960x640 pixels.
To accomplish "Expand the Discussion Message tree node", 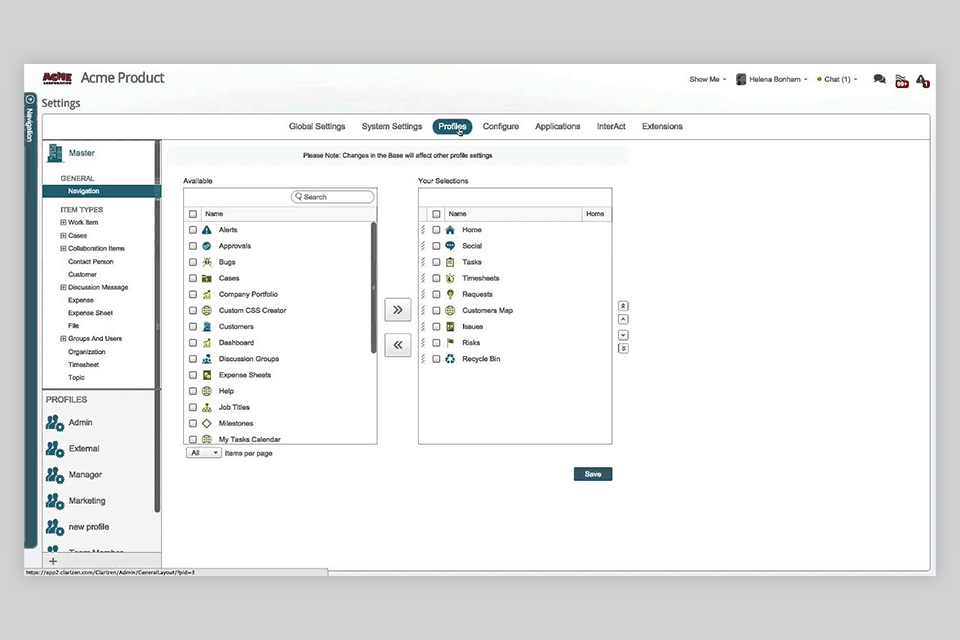I will pyautogui.click(x=63, y=287).
